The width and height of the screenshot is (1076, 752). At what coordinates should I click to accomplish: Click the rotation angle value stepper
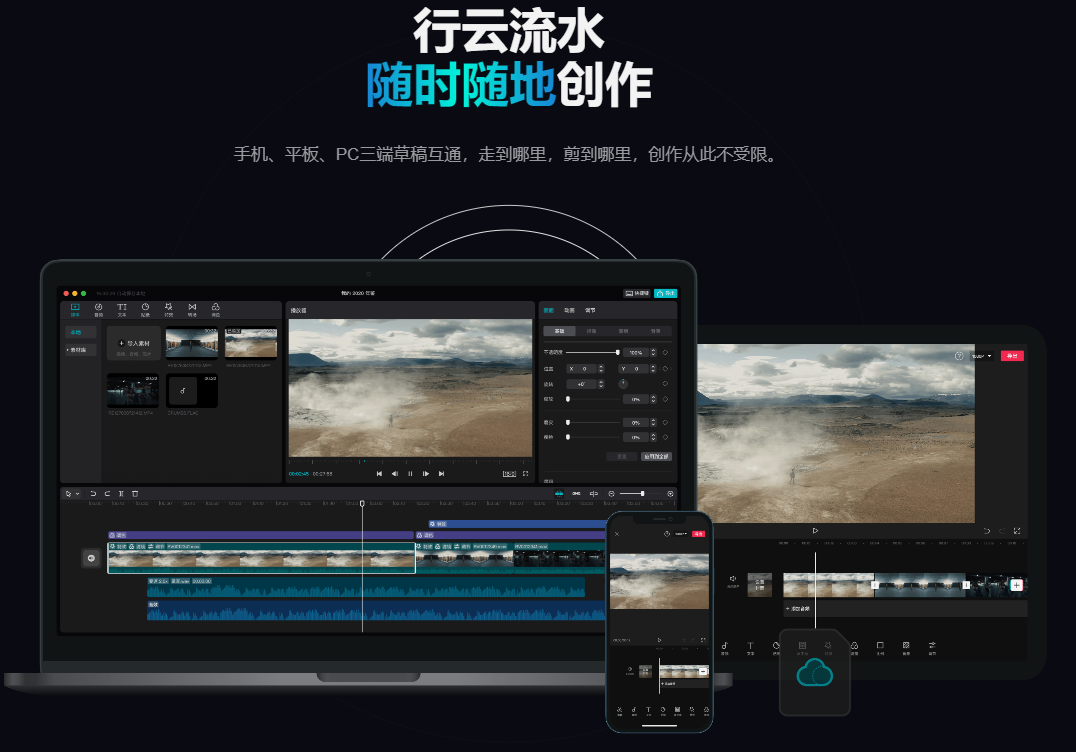point(601,384)
